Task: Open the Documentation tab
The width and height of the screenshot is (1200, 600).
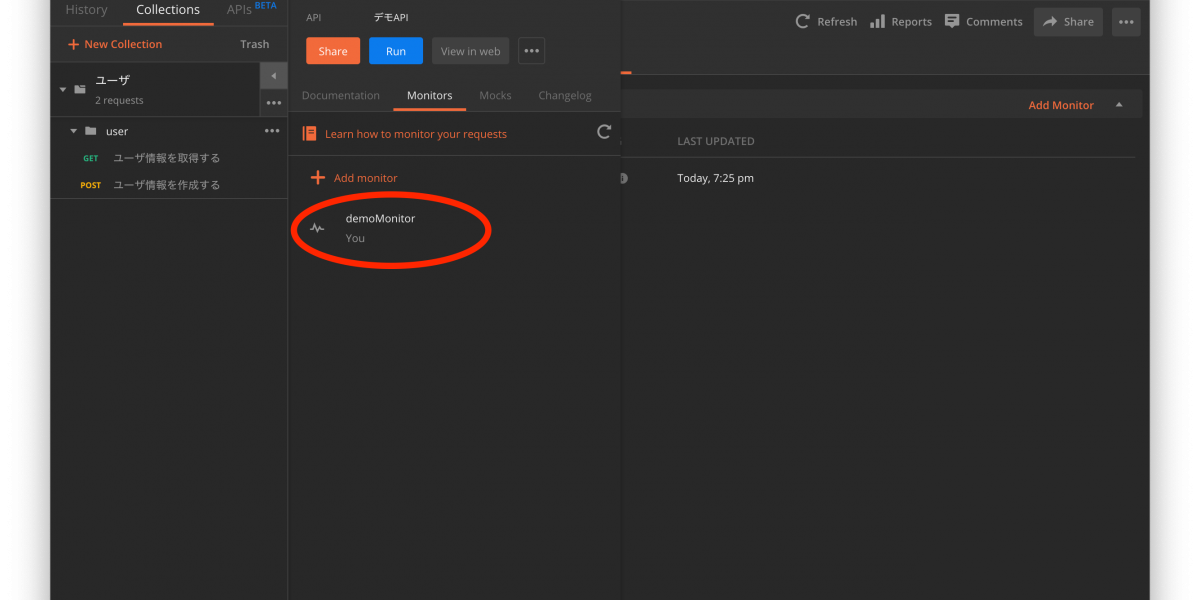Action: click(x=341, y=96)
